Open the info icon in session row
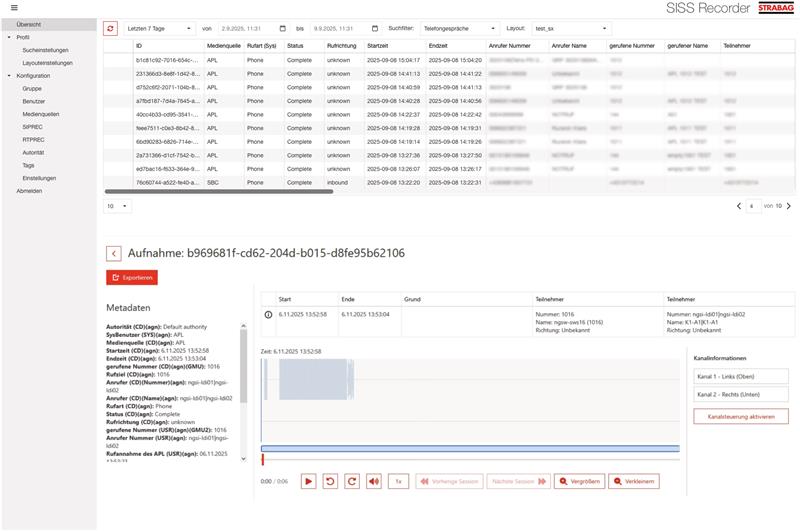 tap(267, 315)
